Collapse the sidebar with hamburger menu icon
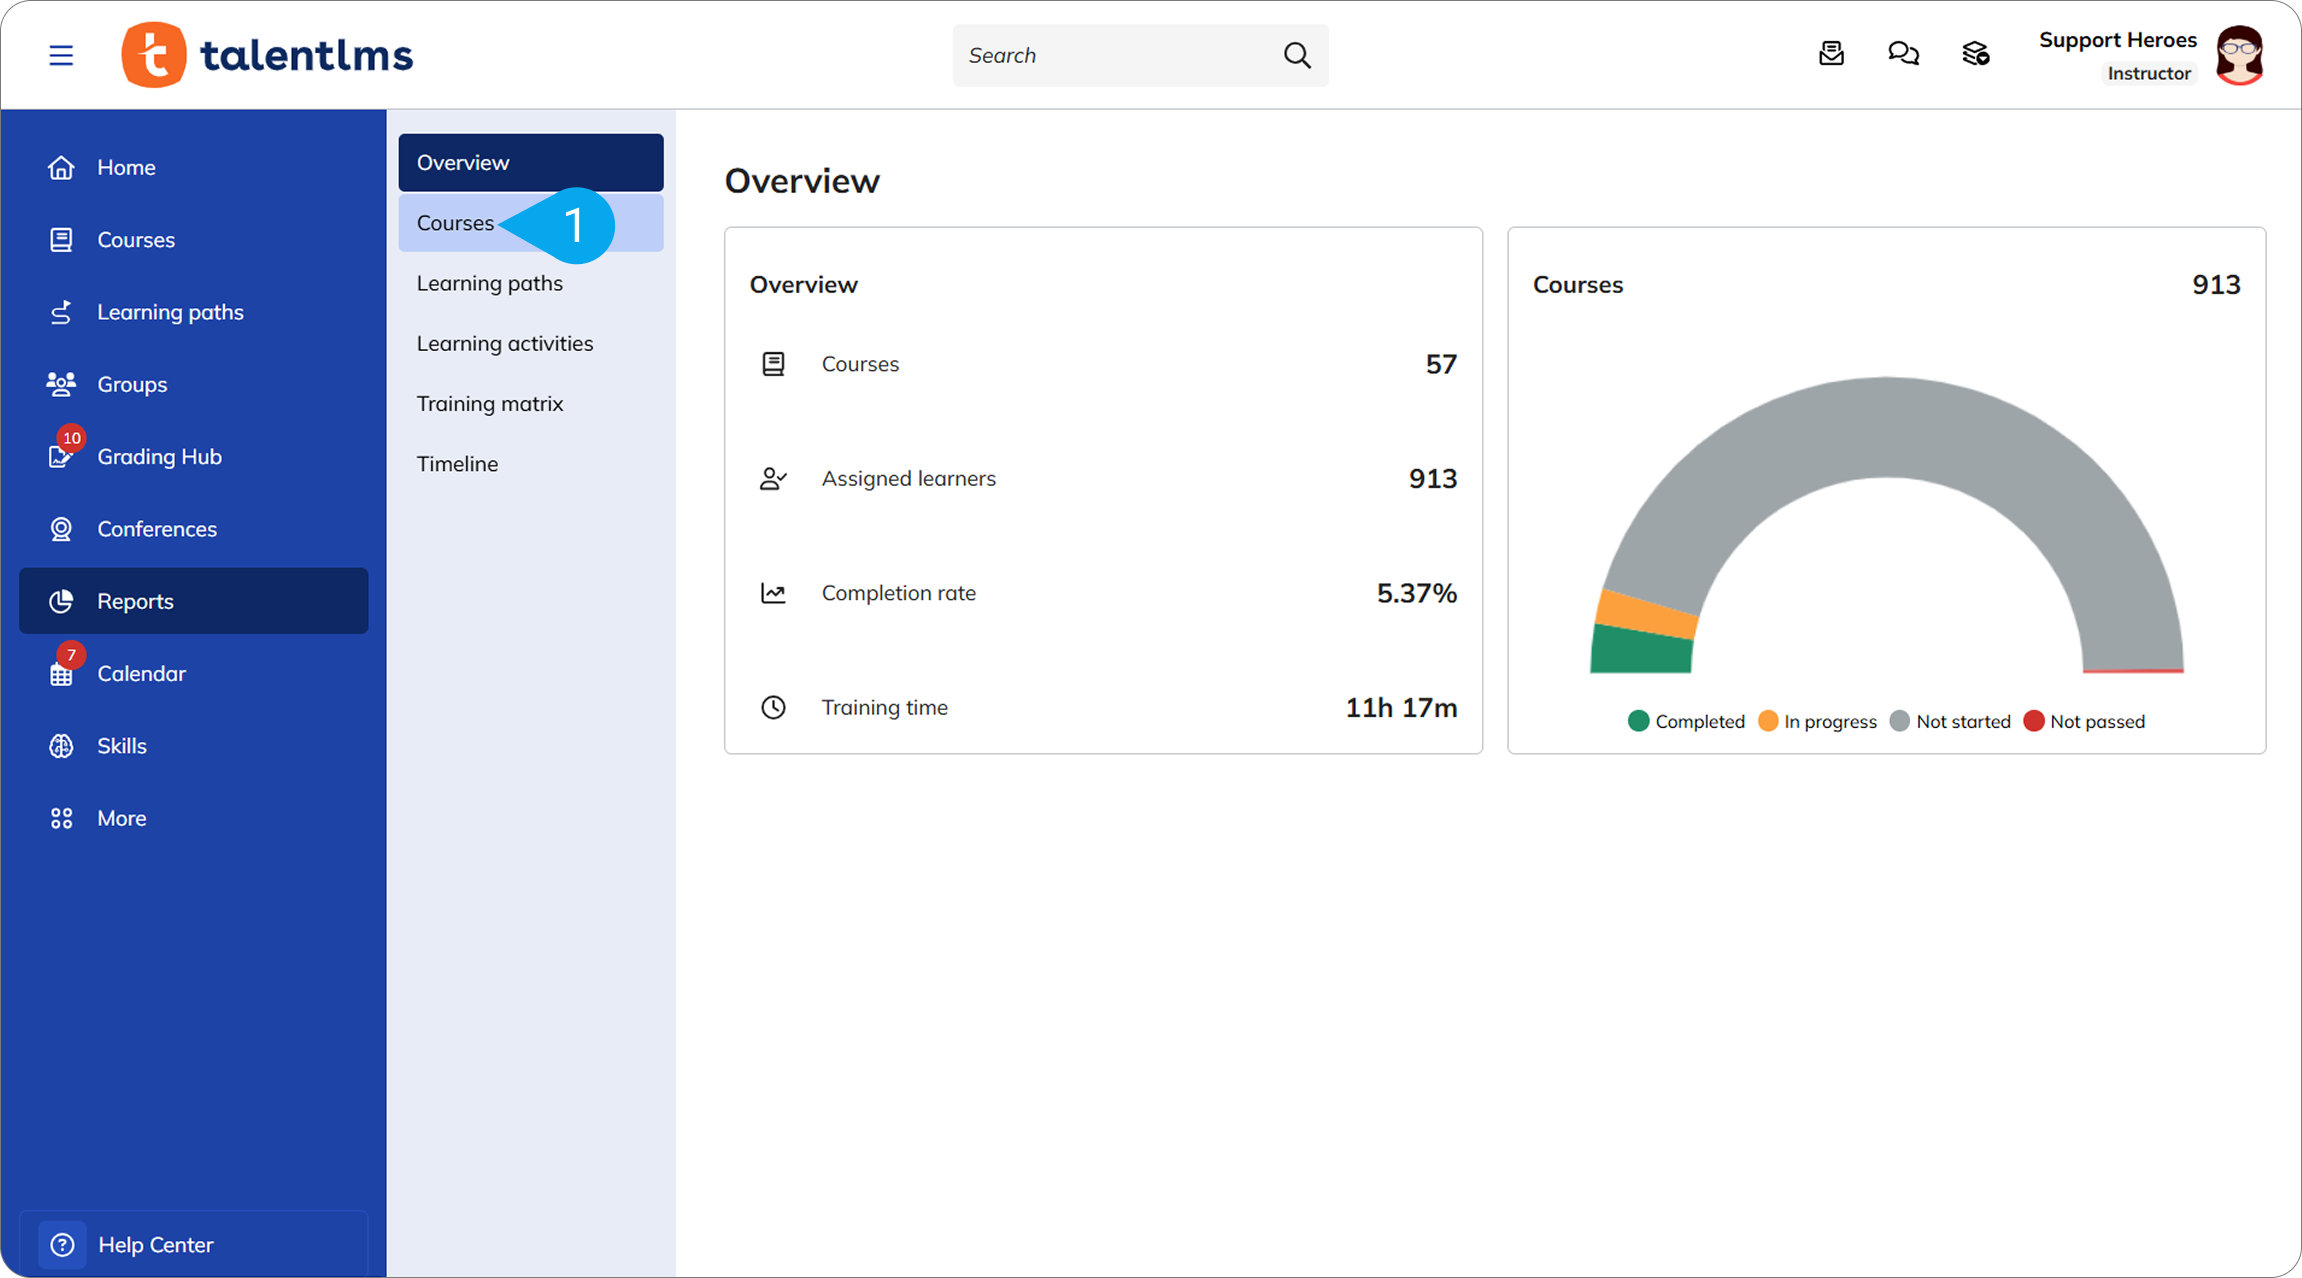This screenshot has width=2302, height=1278. click(61, 55)
